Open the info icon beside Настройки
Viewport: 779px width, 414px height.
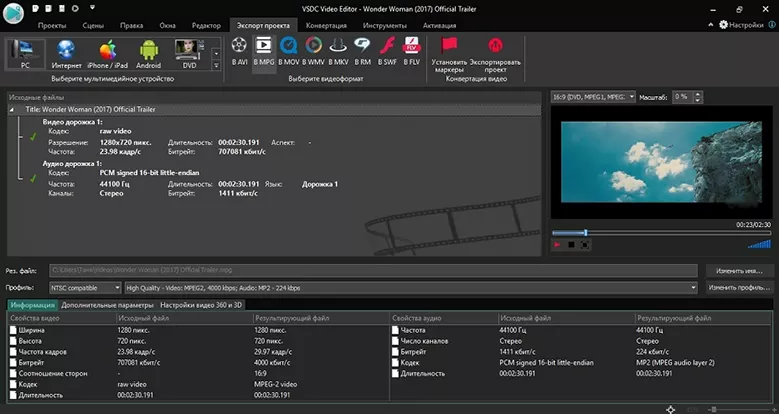point(772,25)
